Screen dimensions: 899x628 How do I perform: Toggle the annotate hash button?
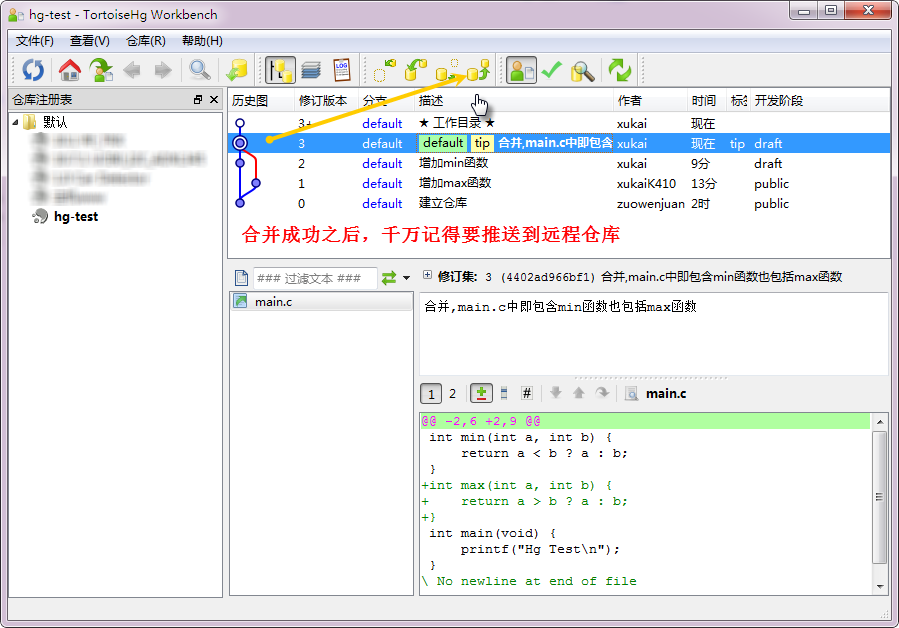click(x=526, y=393)
